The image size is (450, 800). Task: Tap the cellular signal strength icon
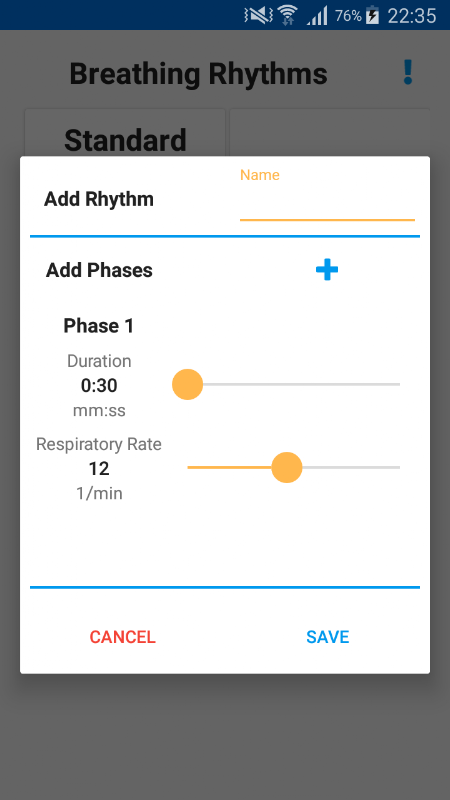pos(317,16)
